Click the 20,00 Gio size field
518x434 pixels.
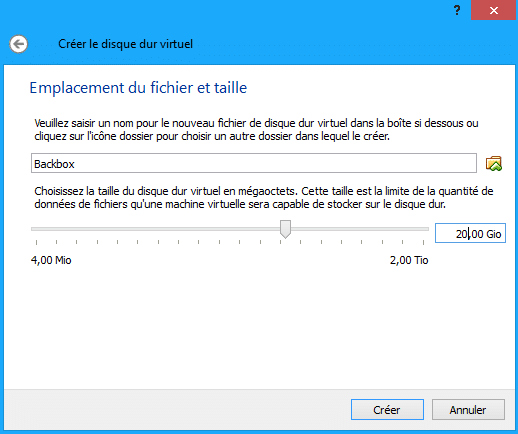470,233
